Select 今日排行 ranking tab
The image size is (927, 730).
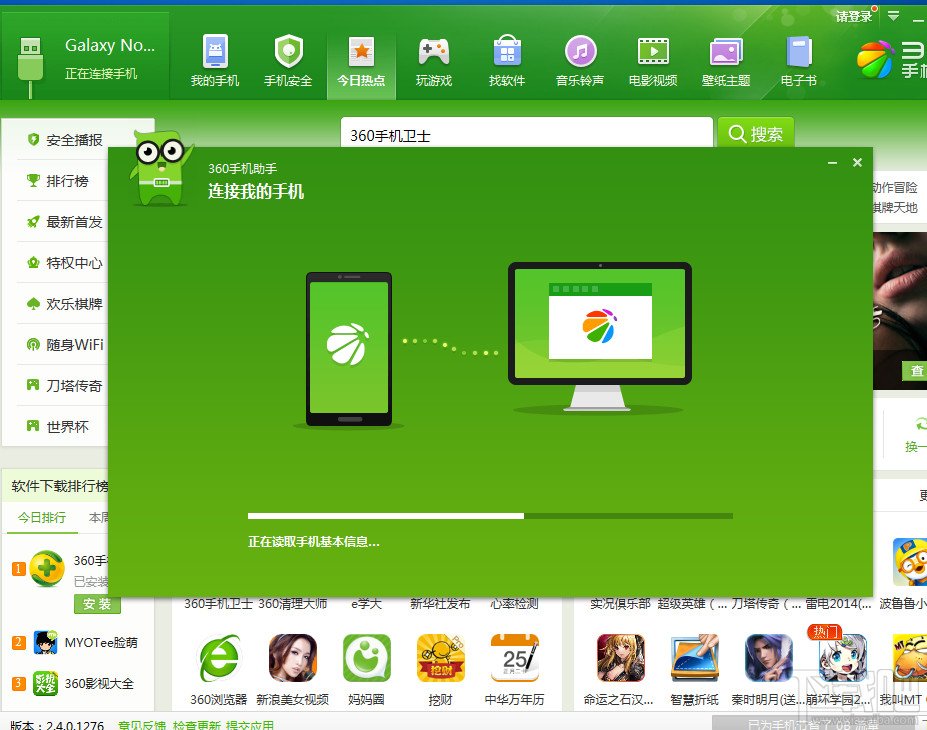[x=41, y=518]
